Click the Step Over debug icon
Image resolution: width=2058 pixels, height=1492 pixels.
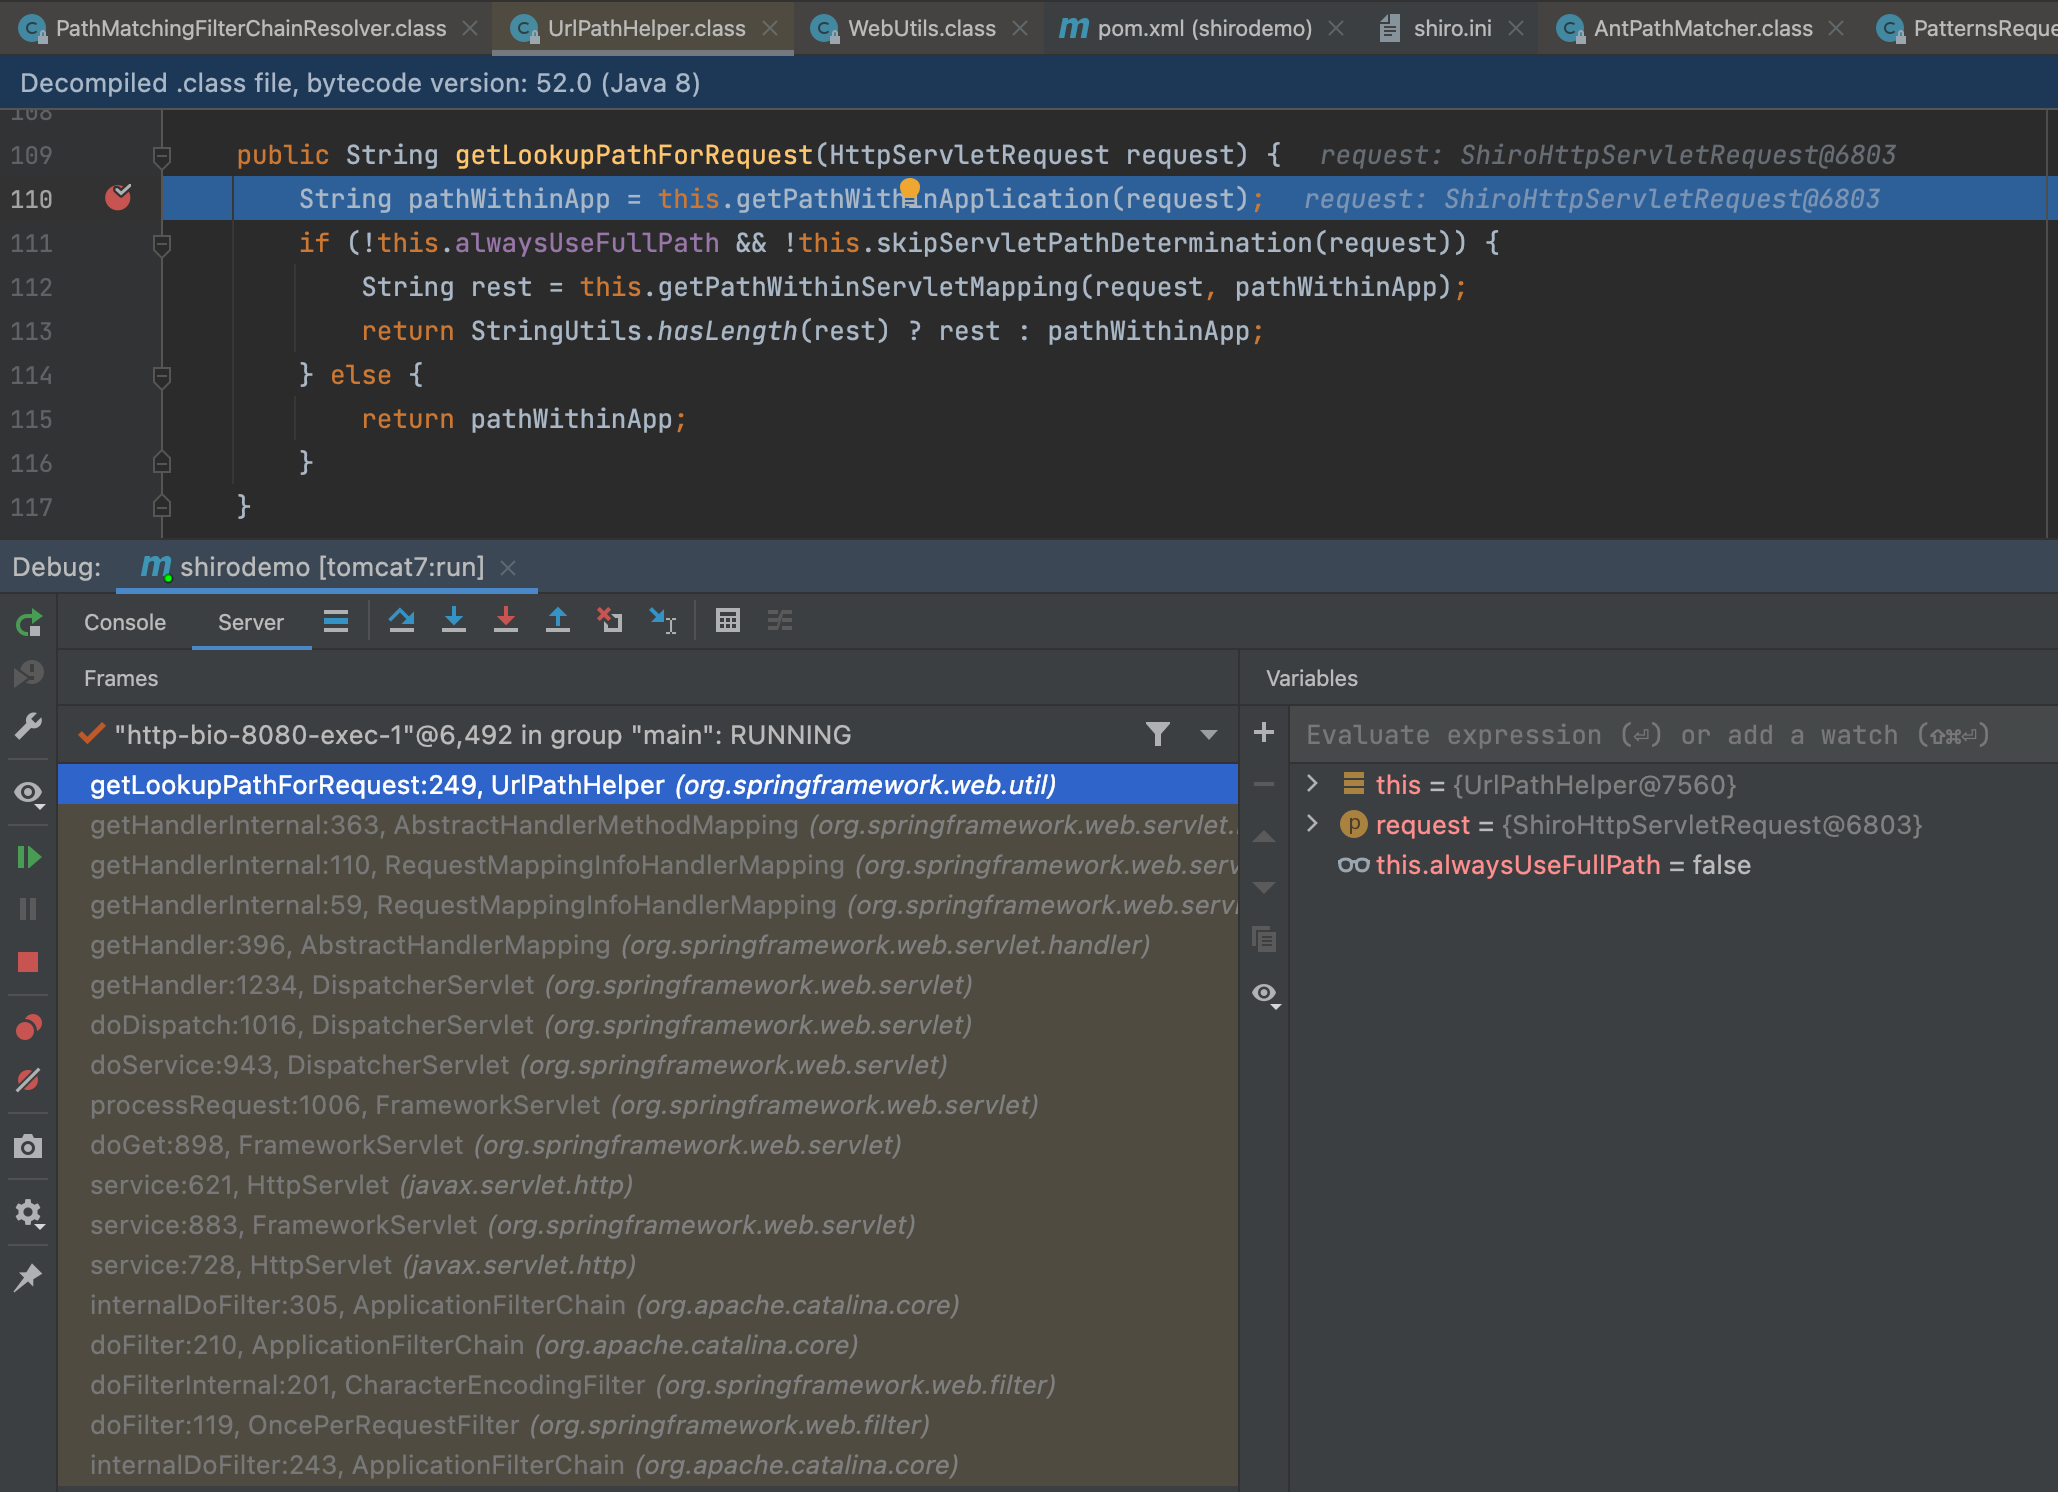click(402, 621)
